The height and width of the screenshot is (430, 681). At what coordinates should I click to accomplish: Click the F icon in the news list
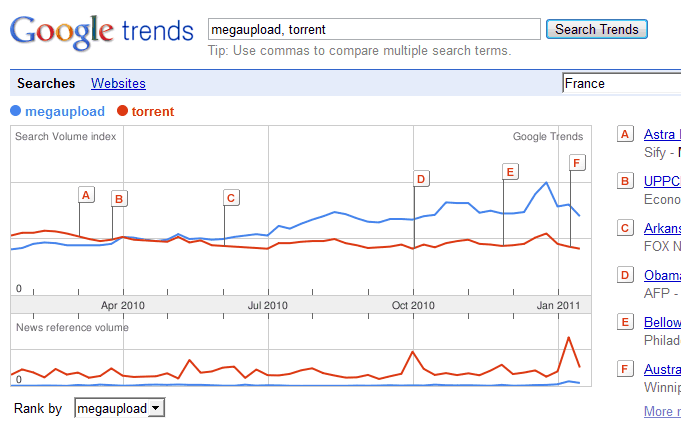[x=625, y=369]
